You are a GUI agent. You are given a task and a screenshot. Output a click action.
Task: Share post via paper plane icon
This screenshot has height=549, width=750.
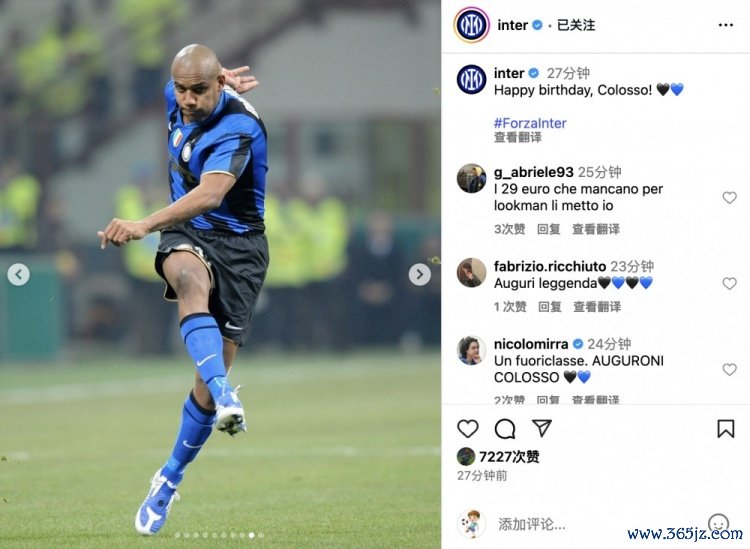coord(541,428)
